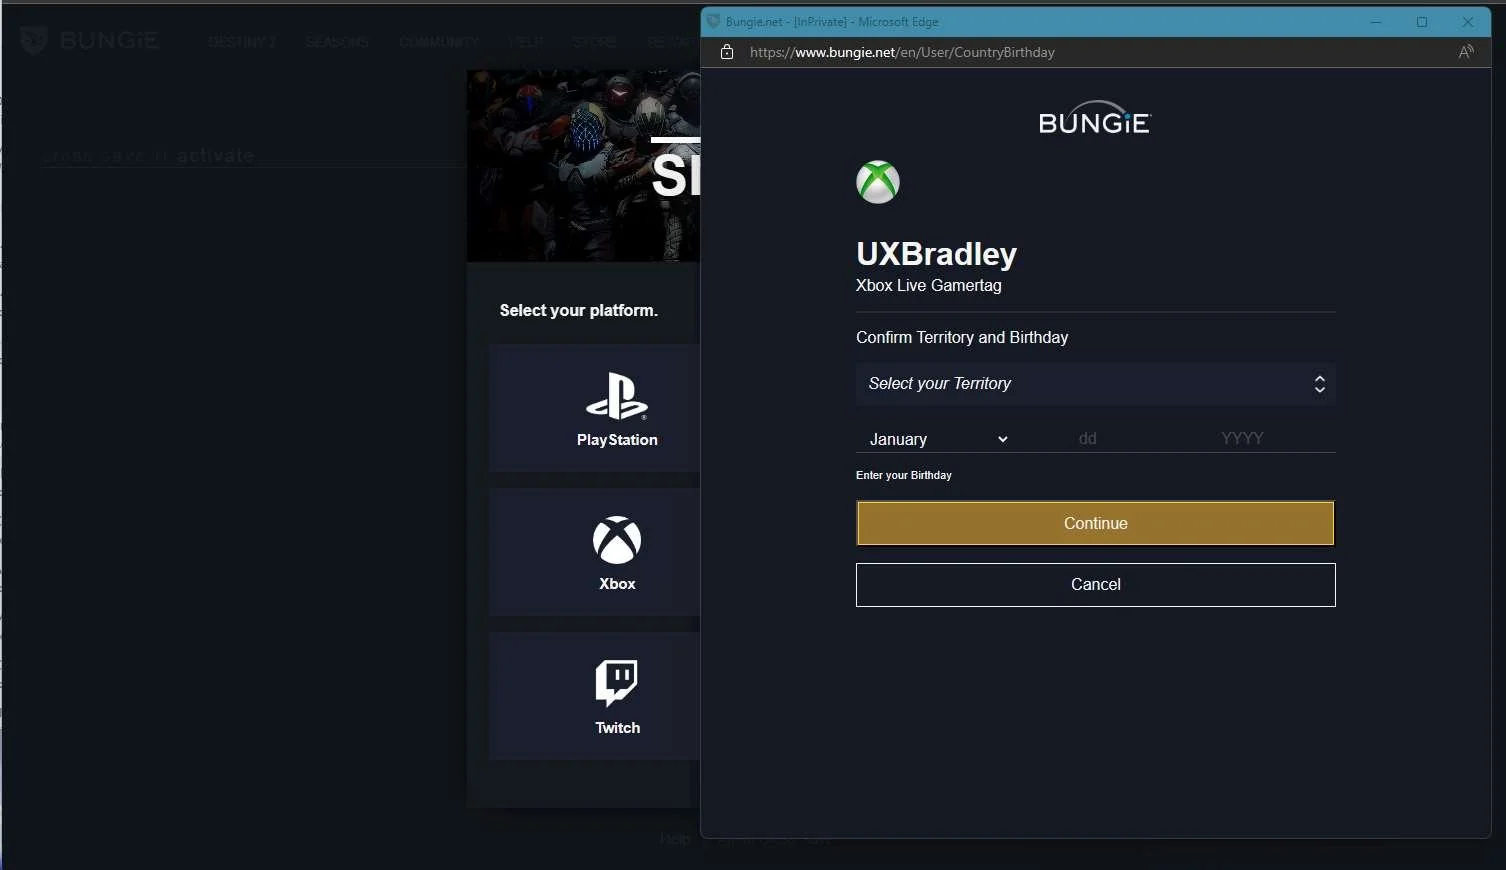Click the dd day input field
Viewport: 1506px width, 870px height.
pyautogui.click(x=1088, y=439)
